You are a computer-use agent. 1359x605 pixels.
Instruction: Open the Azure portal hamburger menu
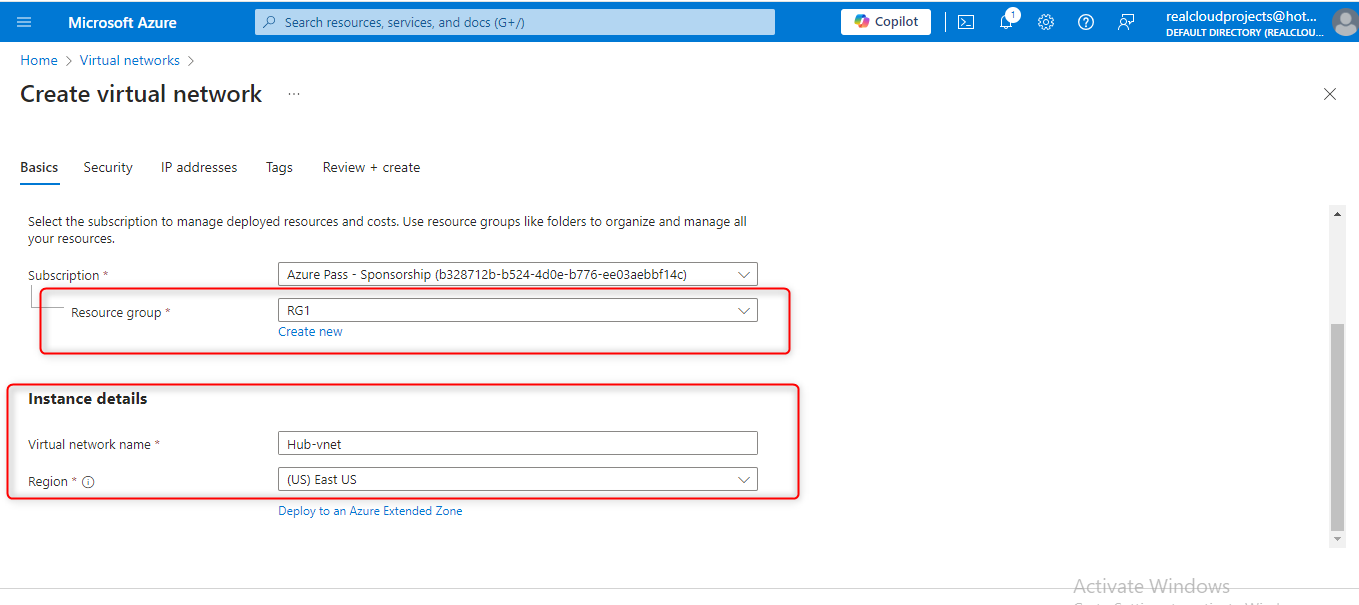click(x=24, y=22)
